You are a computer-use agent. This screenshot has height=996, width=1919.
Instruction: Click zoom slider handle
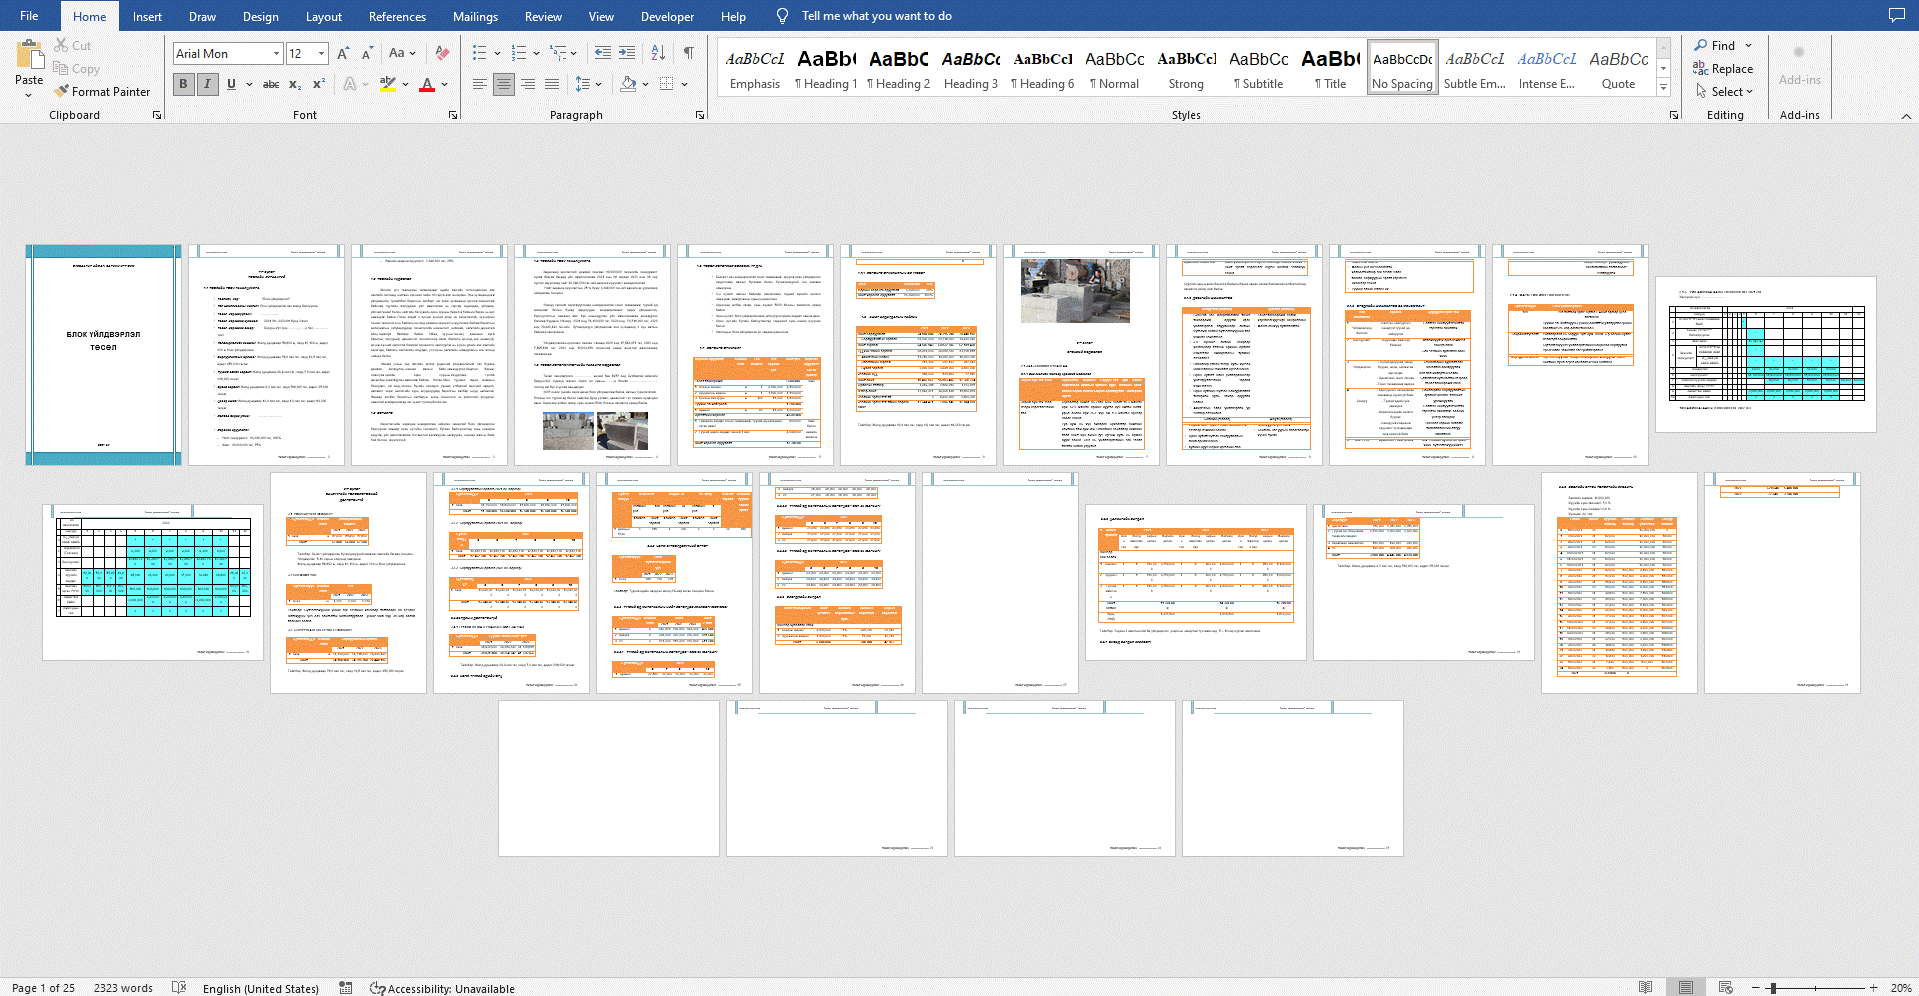(1772, 988)
